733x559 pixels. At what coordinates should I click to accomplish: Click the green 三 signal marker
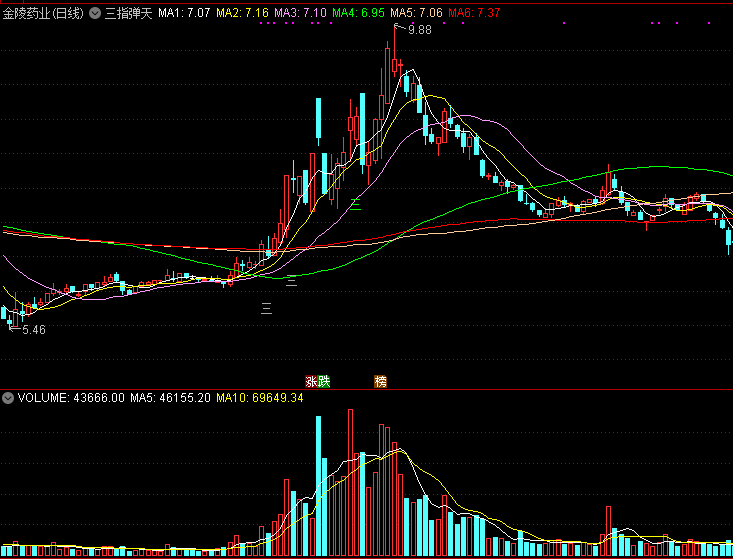[x=355, y=204]
